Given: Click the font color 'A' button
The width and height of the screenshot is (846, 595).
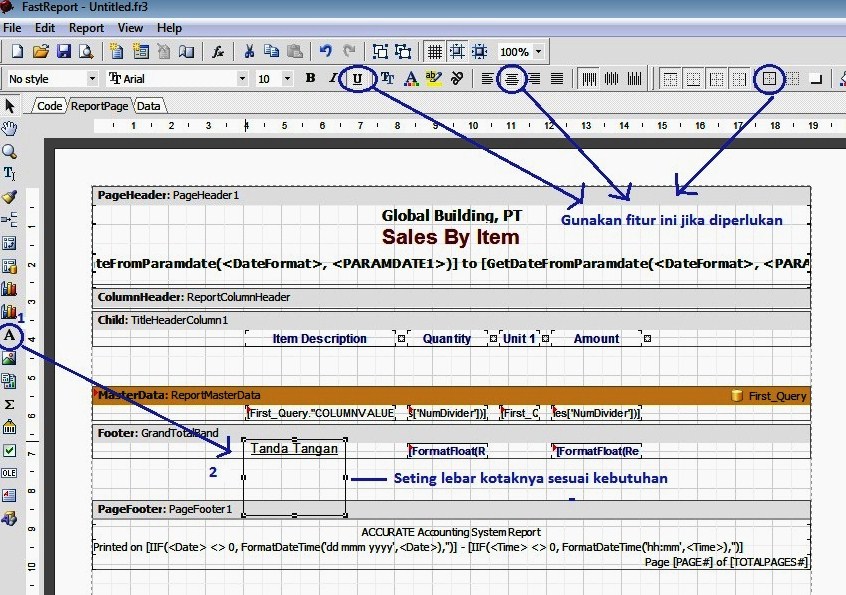Looking at the screenshot, I should [411, 79].
